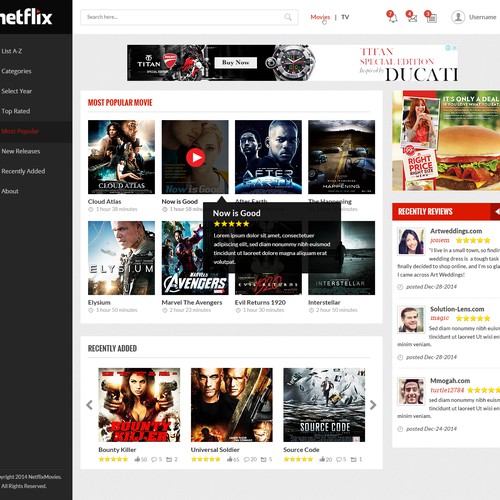Viewport: 500px width, 500px height.
Task: Click Cloud Atlas title link
Action: click(x=104, y=201)
